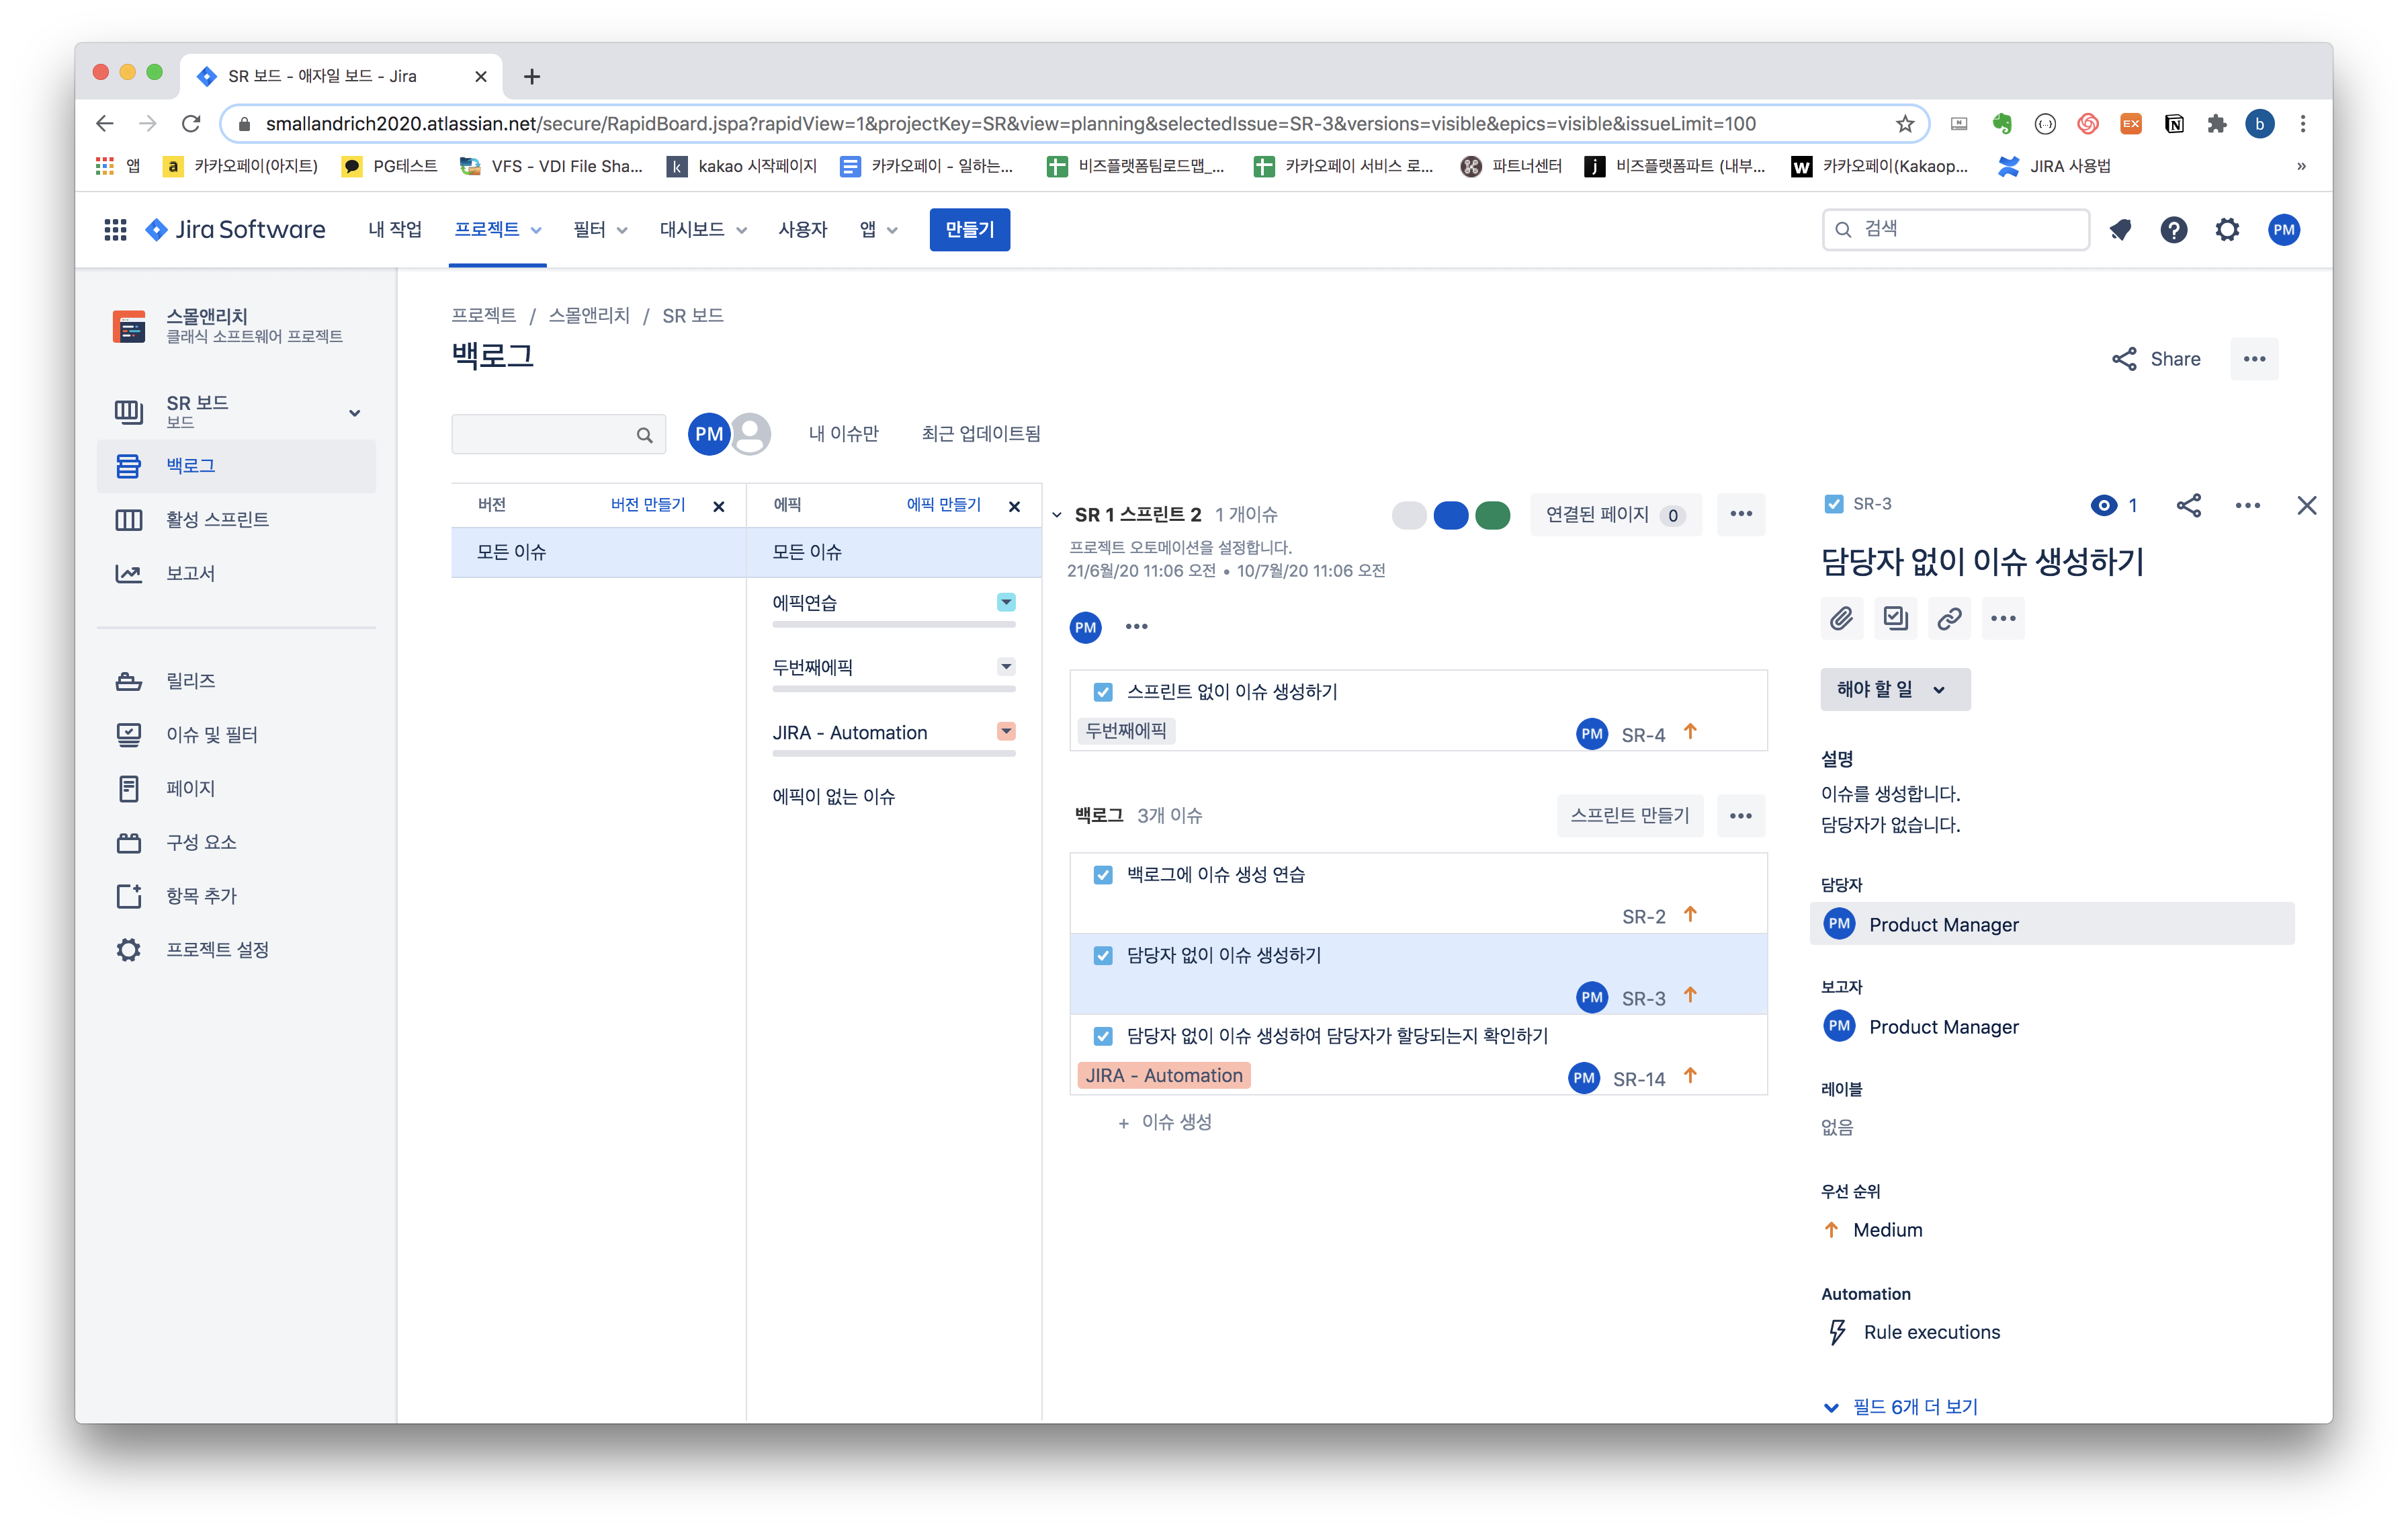Go to 활성 스프린트 in sidebar
The image size is (2408, 1531).
pos(217,519)
